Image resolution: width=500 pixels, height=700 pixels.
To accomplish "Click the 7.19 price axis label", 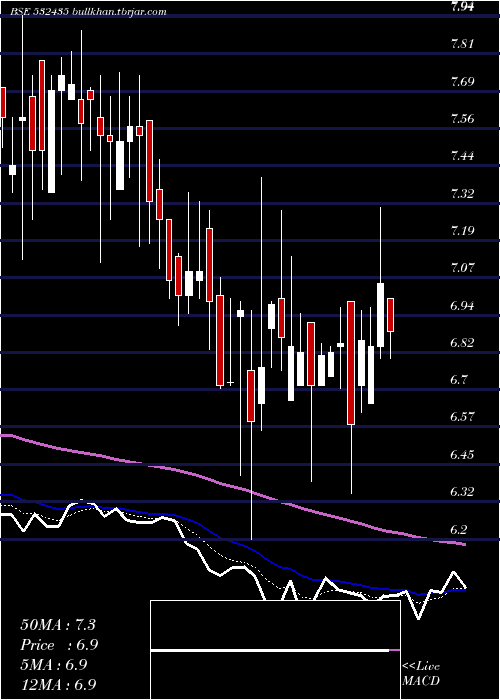I will tap(462, 231).
